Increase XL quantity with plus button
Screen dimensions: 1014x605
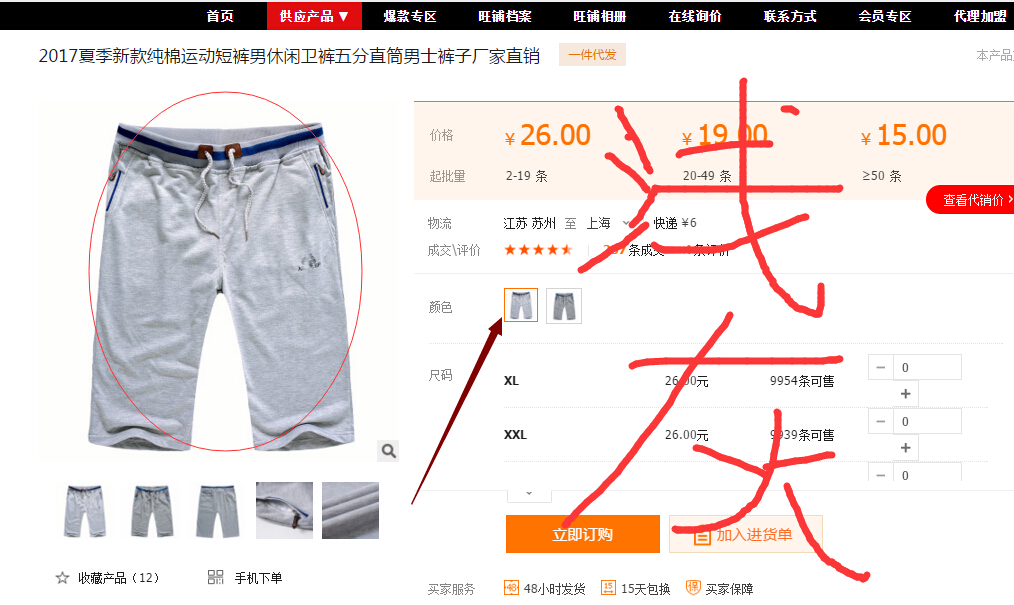tap(905, 394)
